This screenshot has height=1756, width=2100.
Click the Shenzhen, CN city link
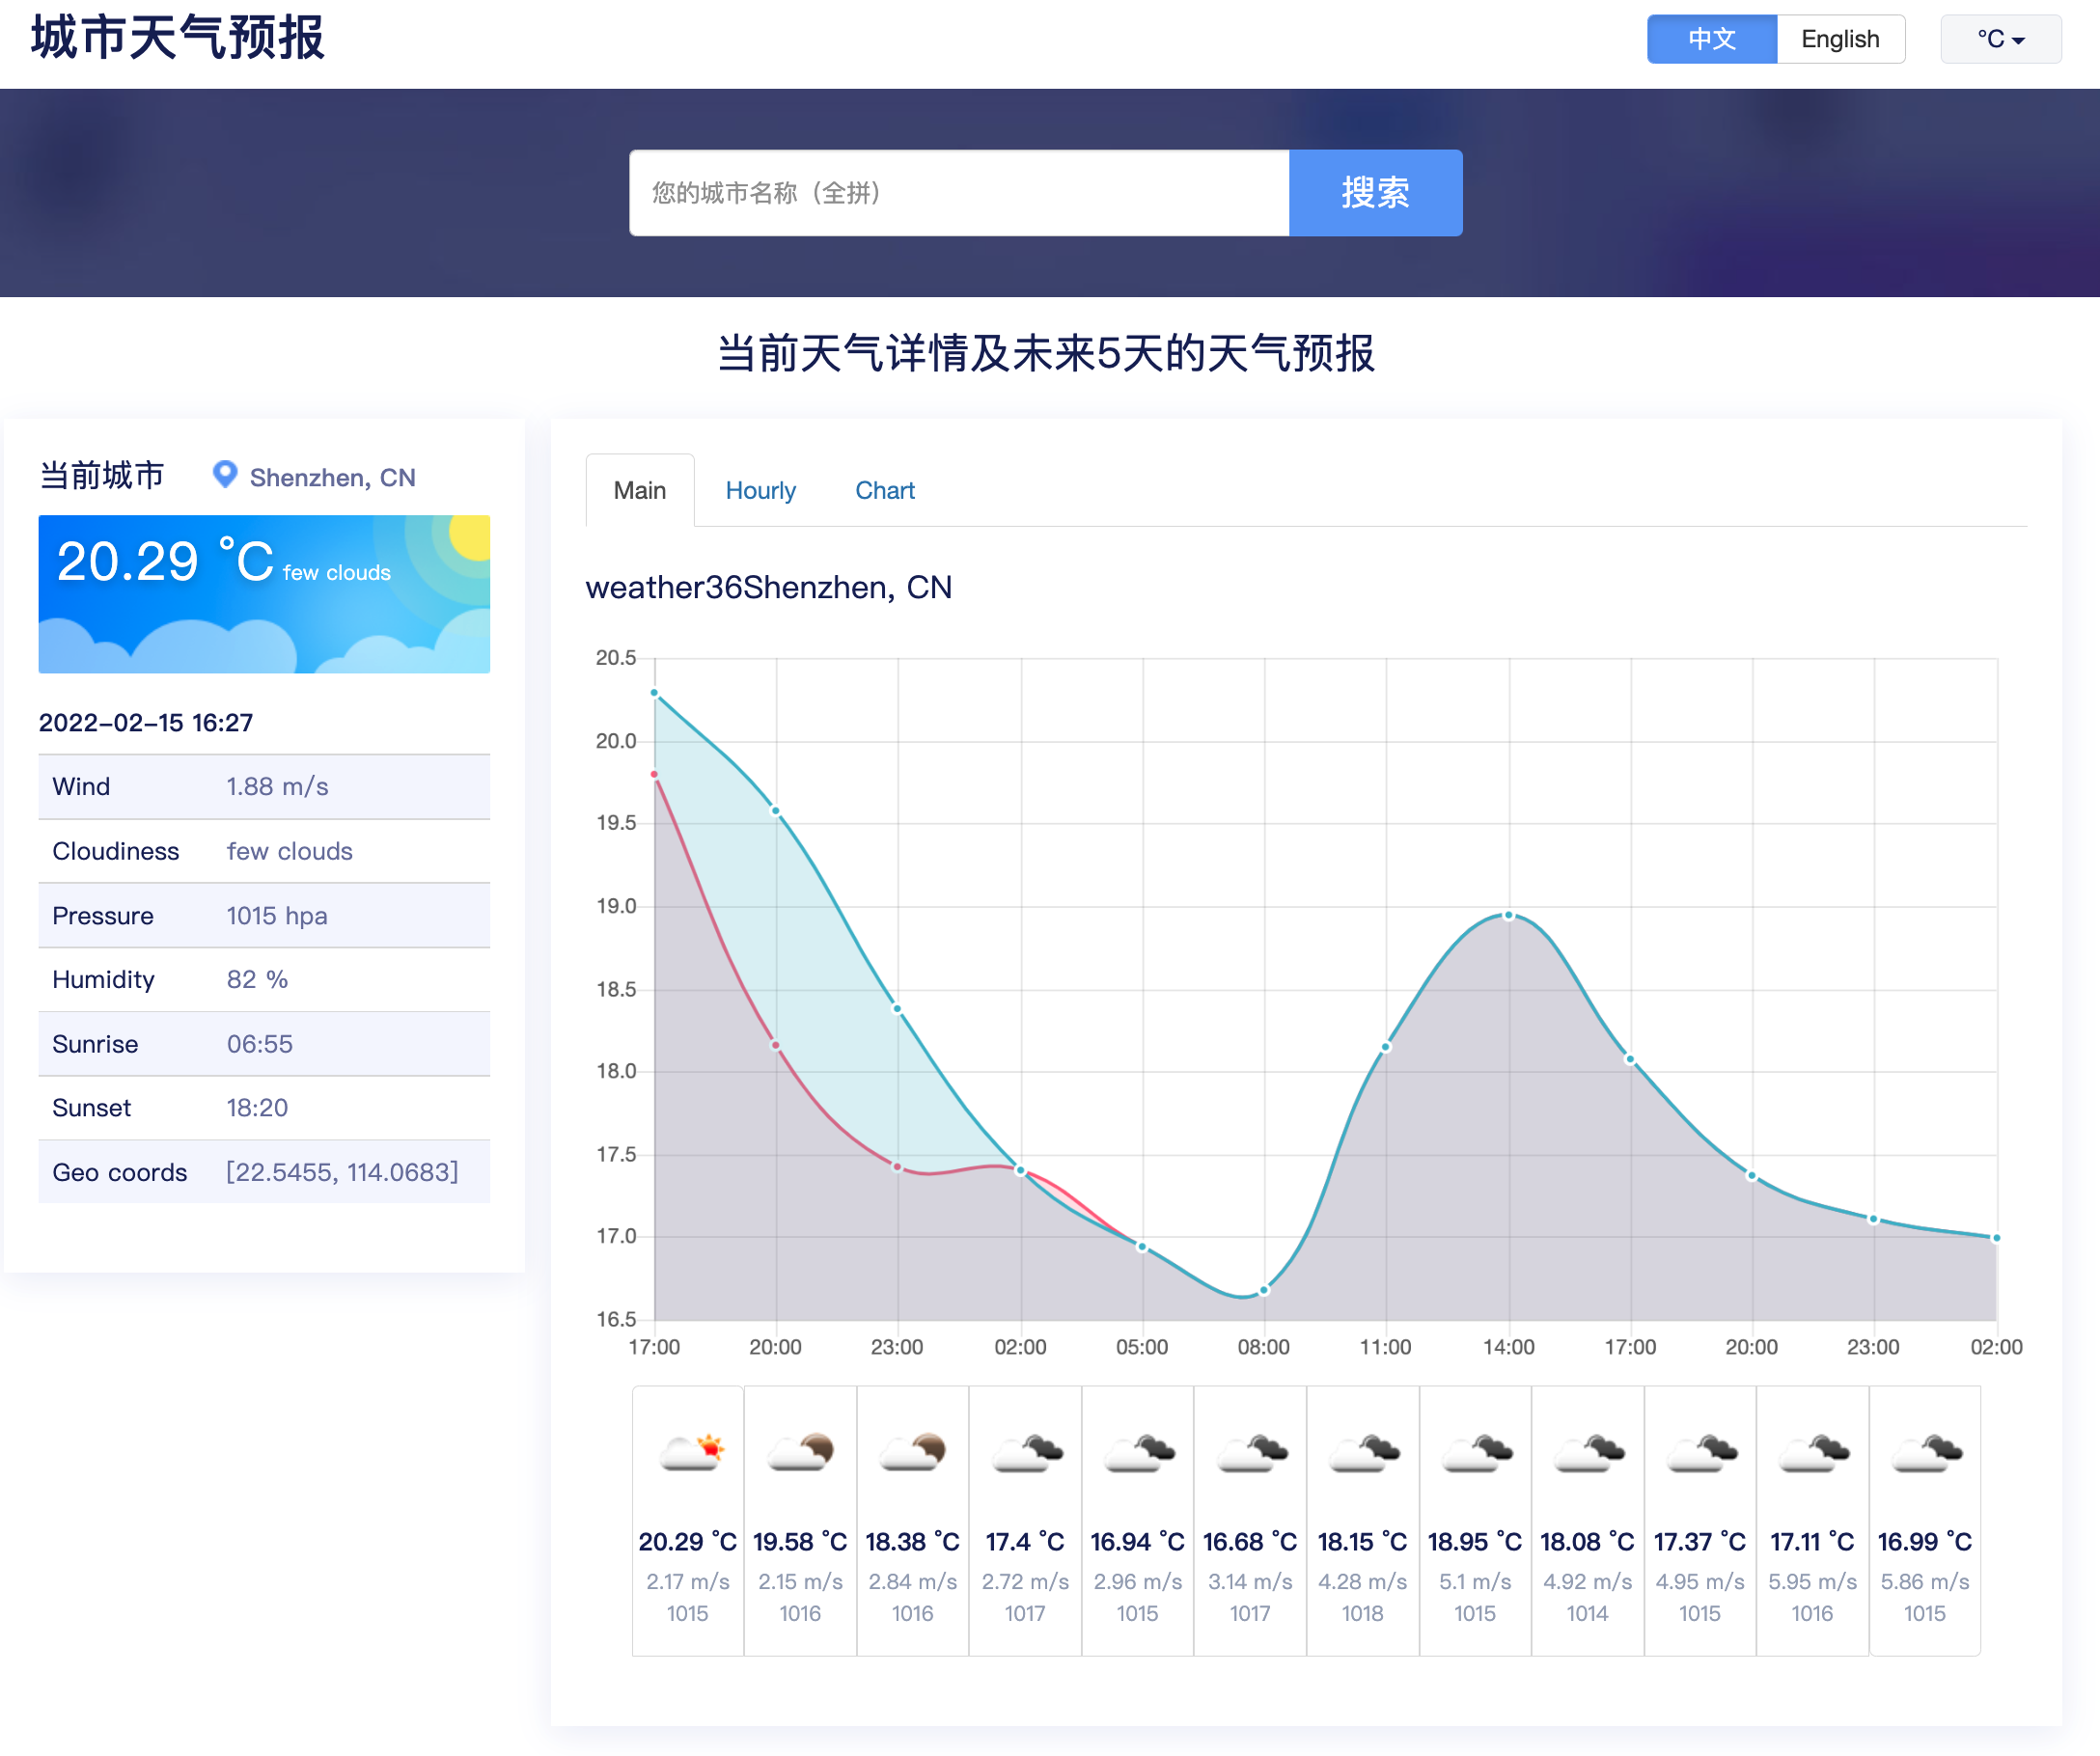pyautogui.click(x=332, y=477)
